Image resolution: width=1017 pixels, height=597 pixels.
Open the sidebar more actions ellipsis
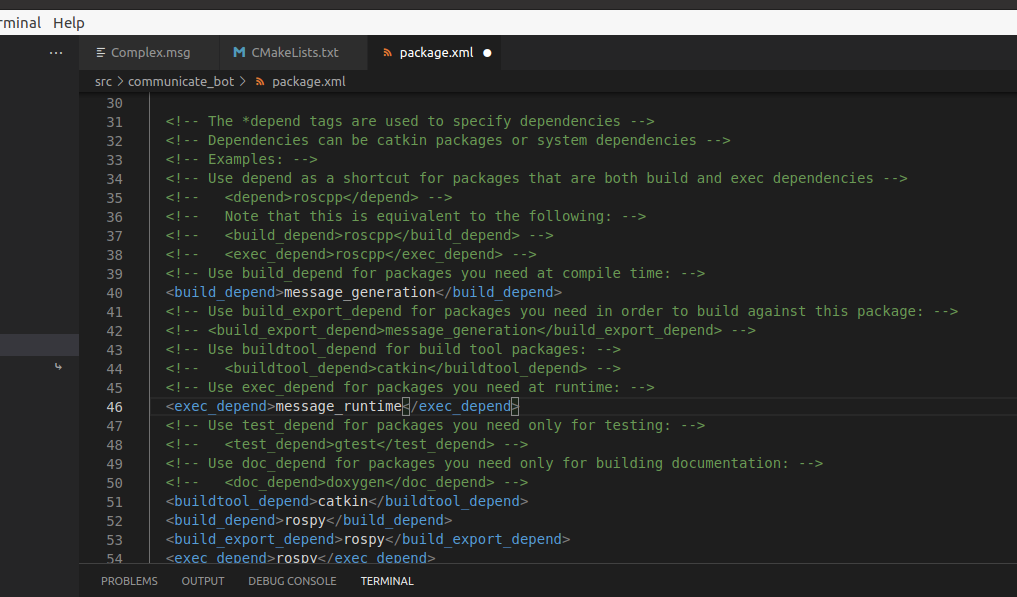[x=56, y=53]
